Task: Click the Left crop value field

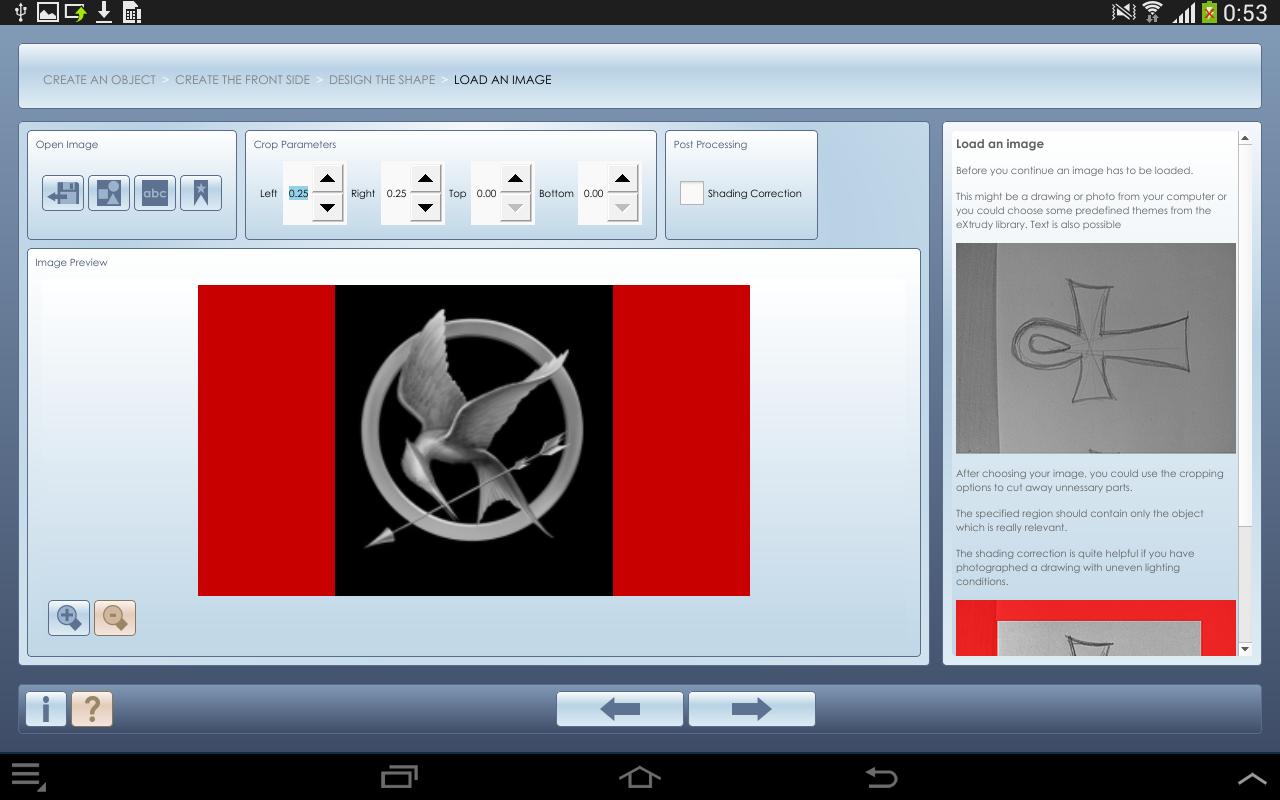Action: 298,194
